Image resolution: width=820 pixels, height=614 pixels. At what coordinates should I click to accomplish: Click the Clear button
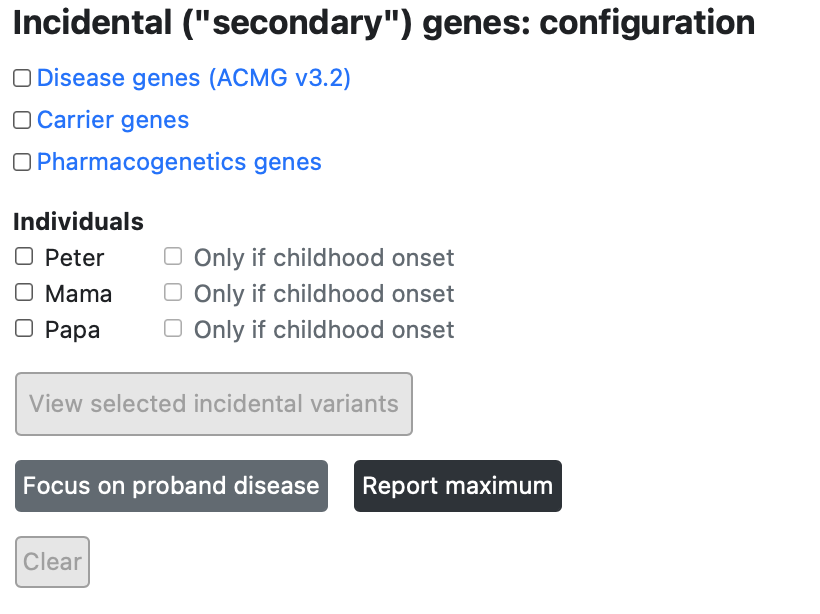52,562
